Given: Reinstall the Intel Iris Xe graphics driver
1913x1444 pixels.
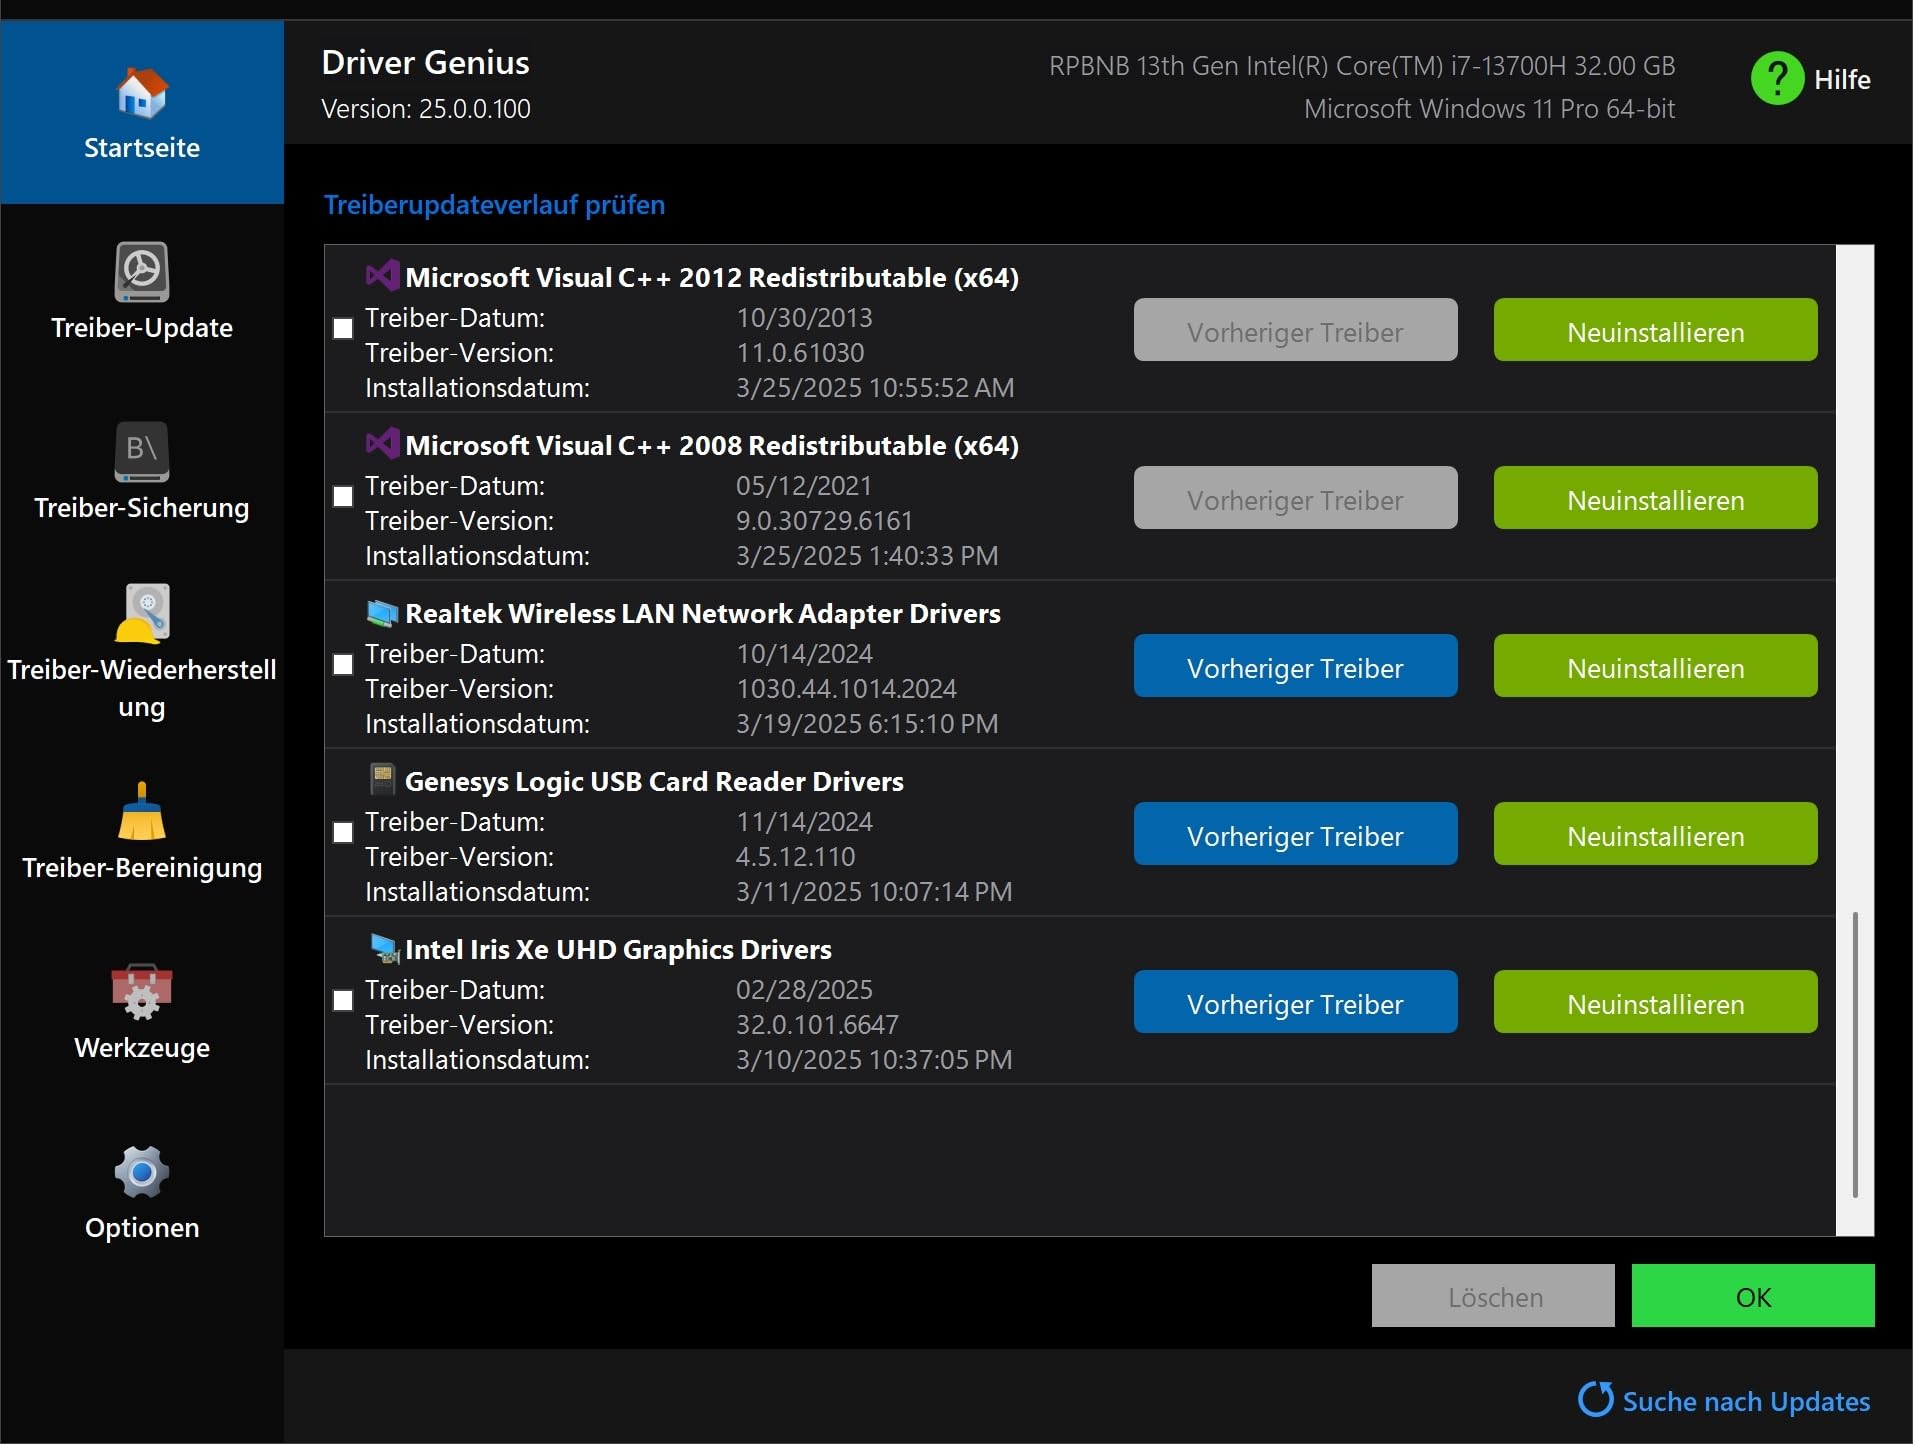Looking at the screenshot, I should pos(1655,1002).
